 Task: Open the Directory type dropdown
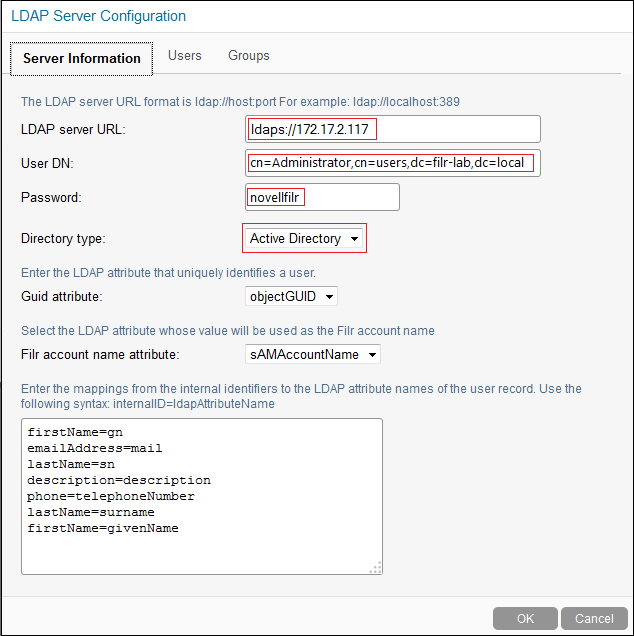304,239
